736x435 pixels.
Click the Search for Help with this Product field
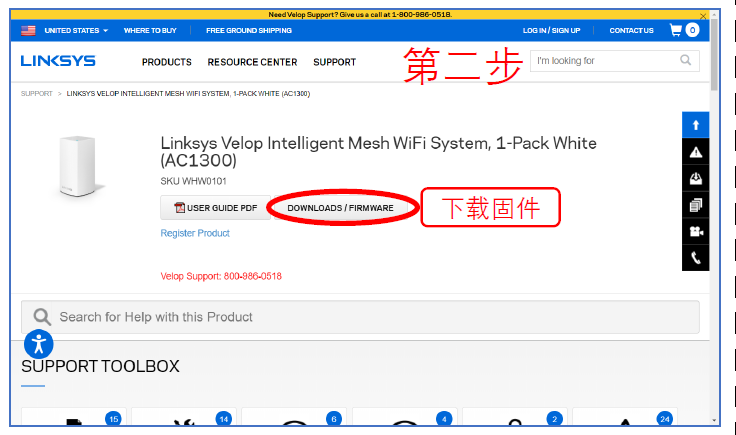tap(360, 317)
